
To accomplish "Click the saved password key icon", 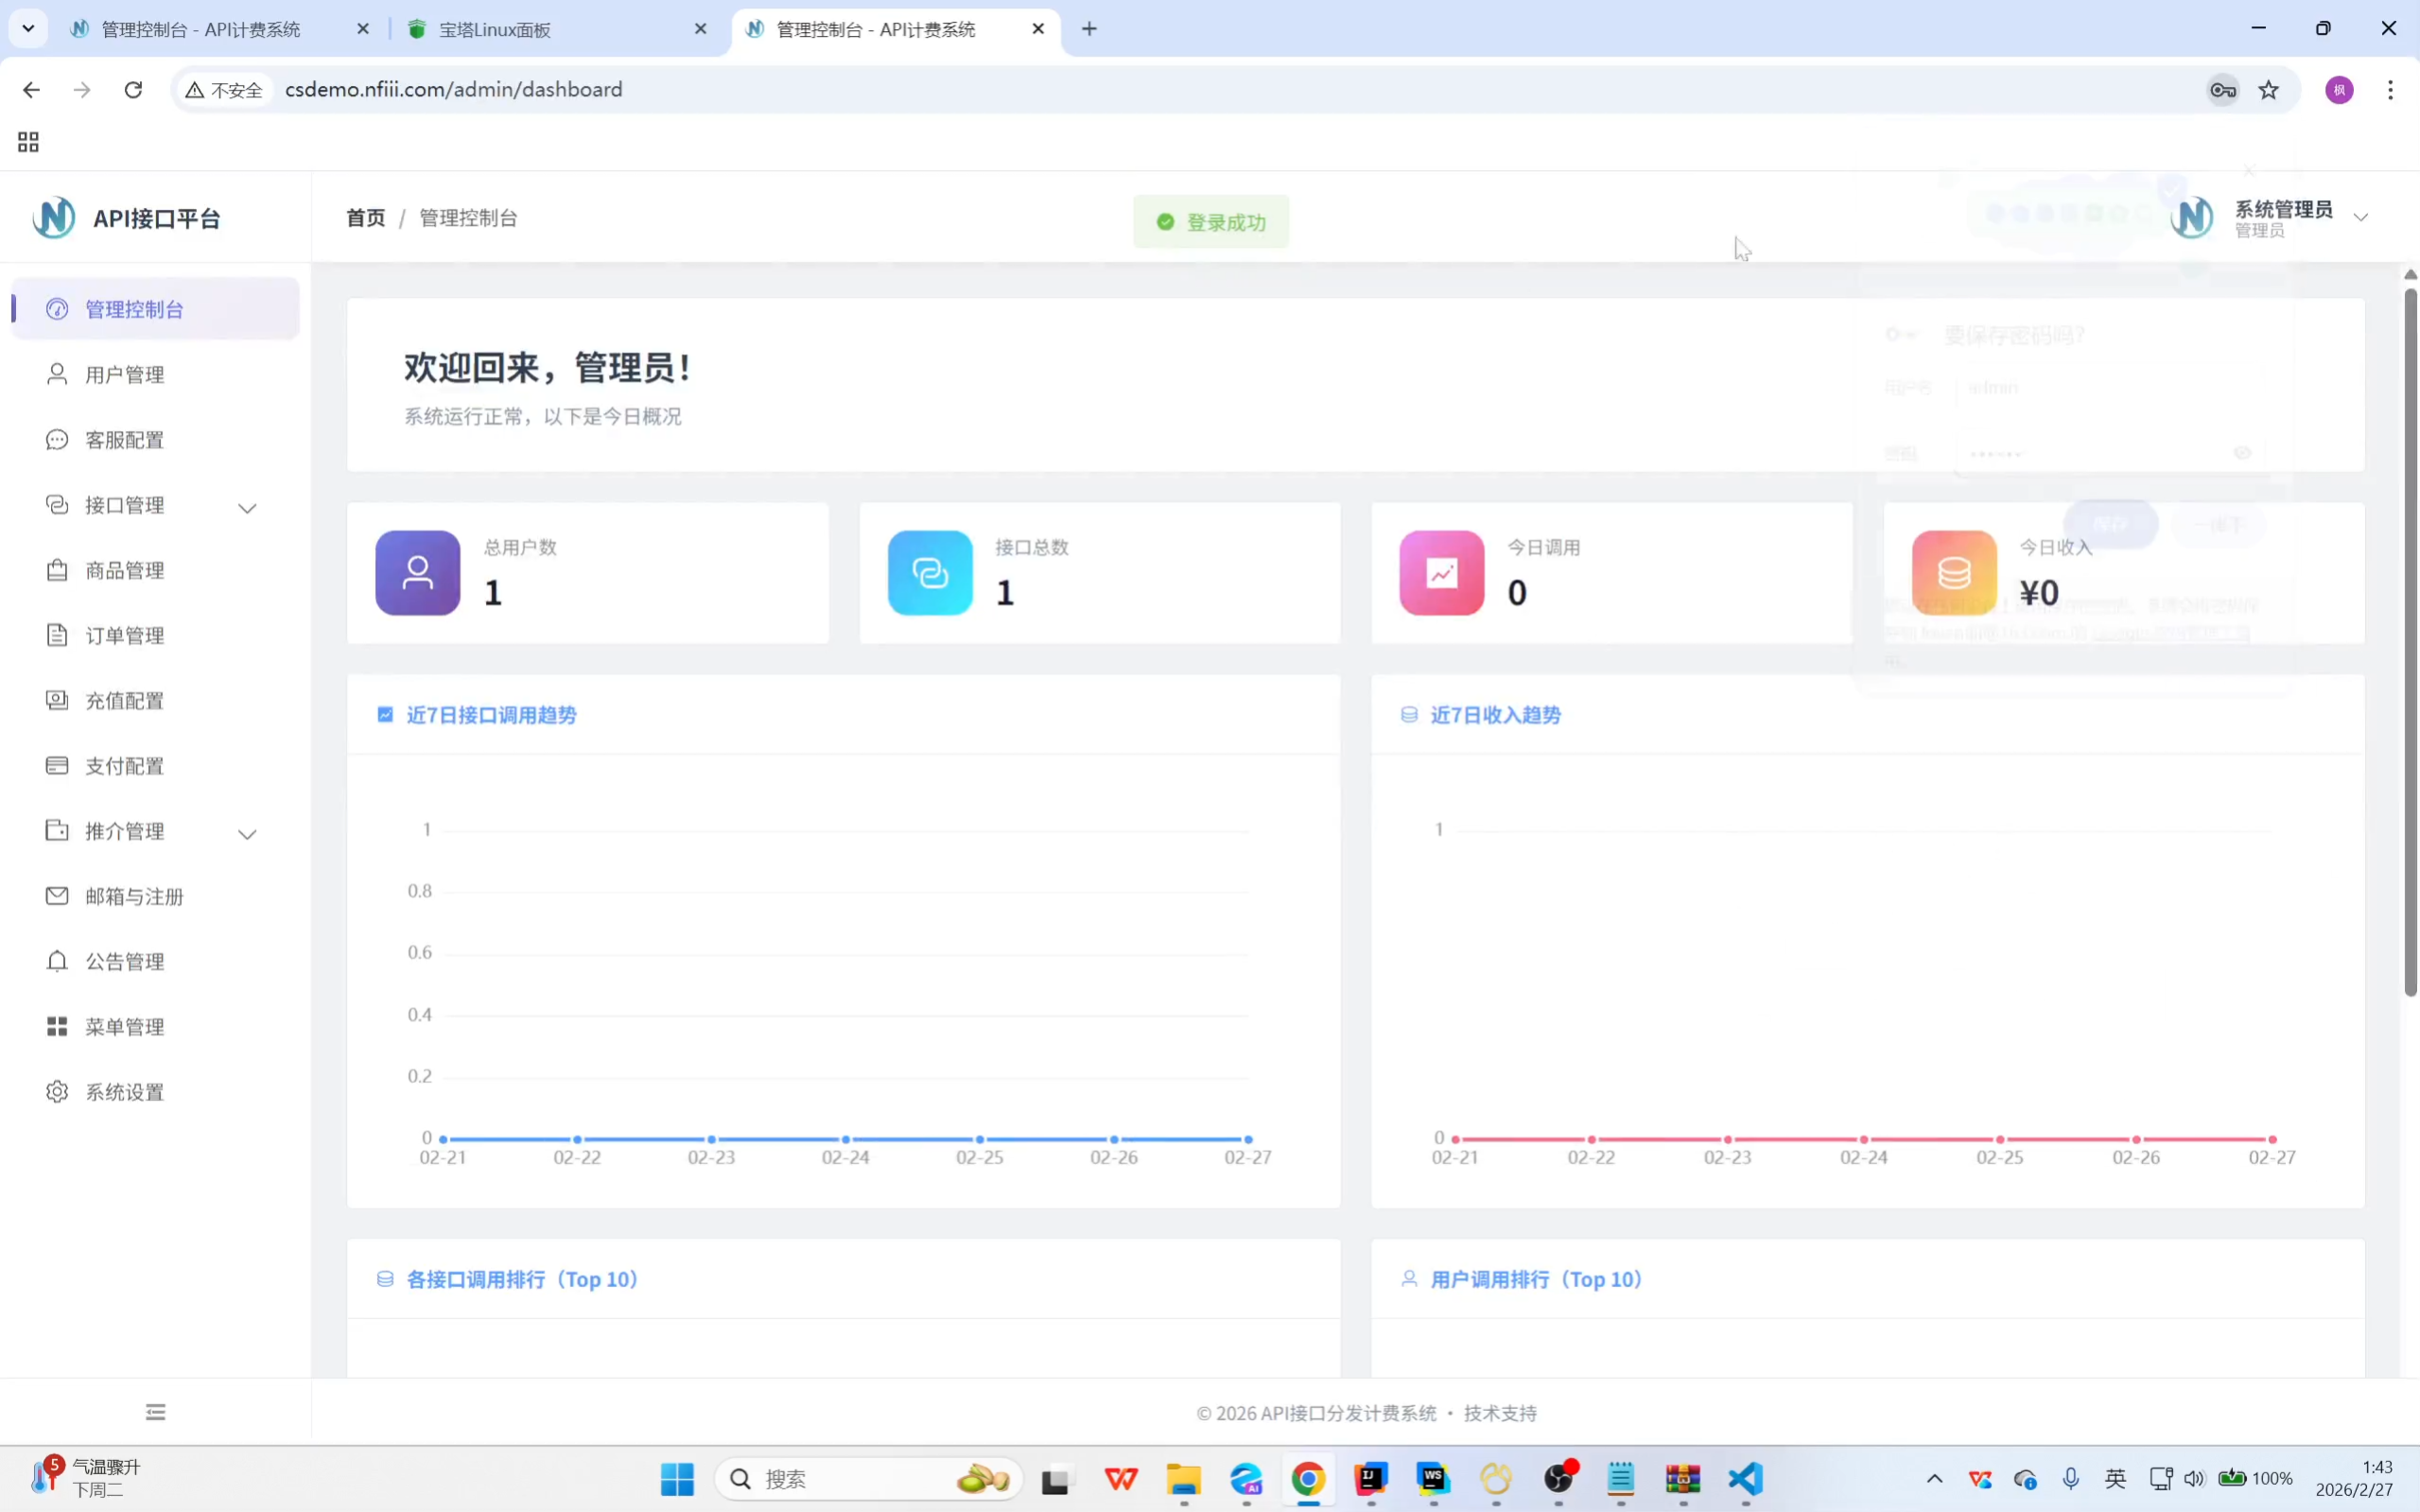I will (2222, 90).
